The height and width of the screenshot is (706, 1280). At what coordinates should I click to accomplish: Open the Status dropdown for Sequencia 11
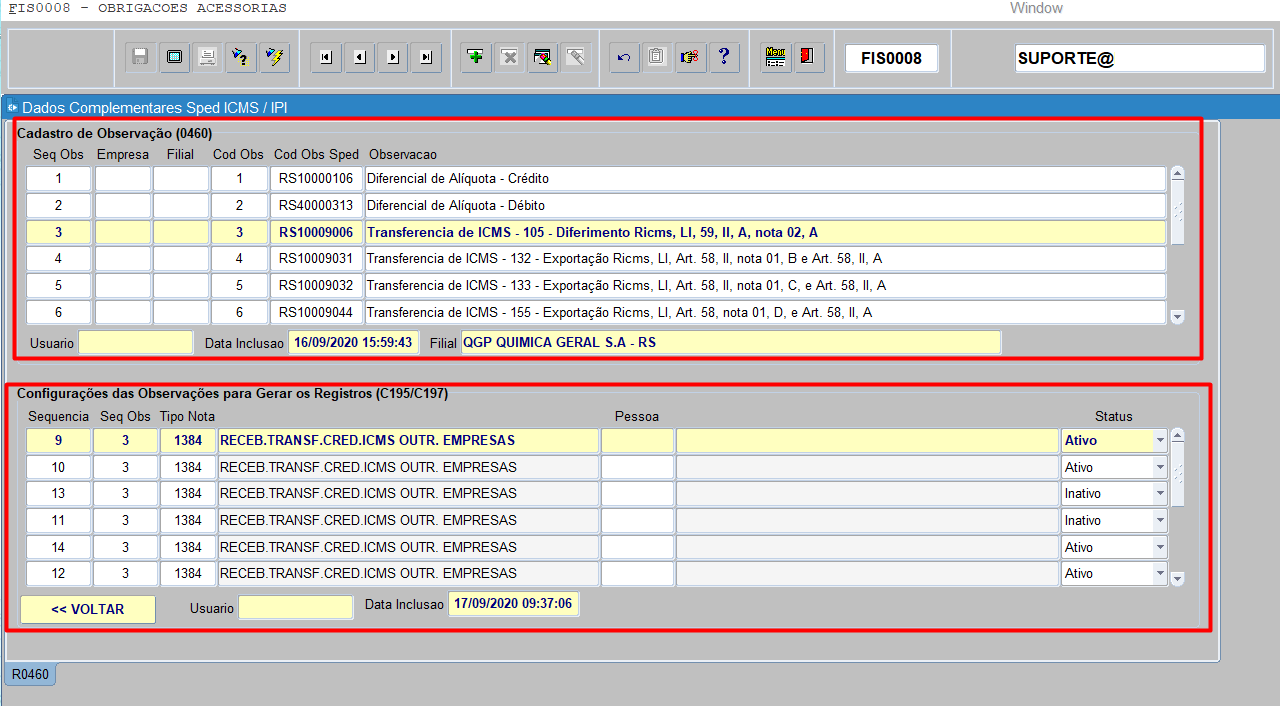point(1160,520)
